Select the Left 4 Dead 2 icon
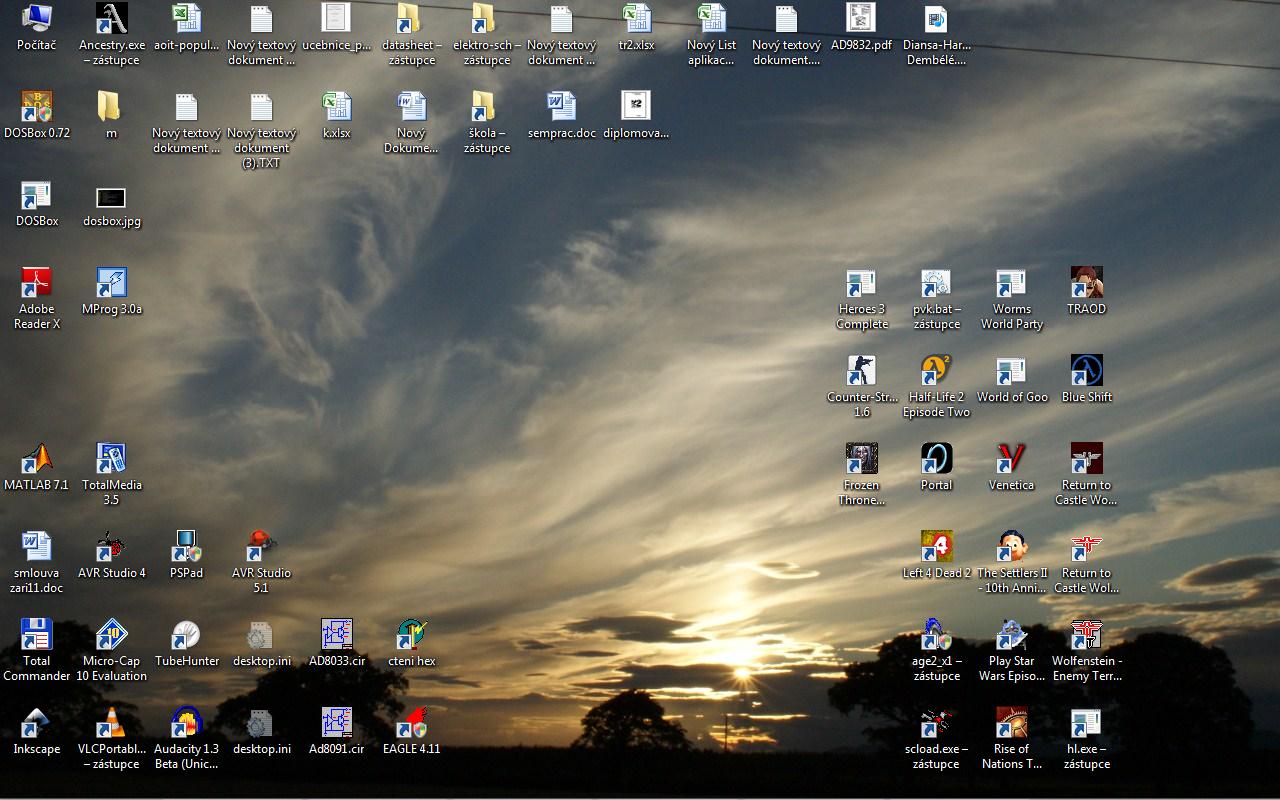 (x=936, y=547)
